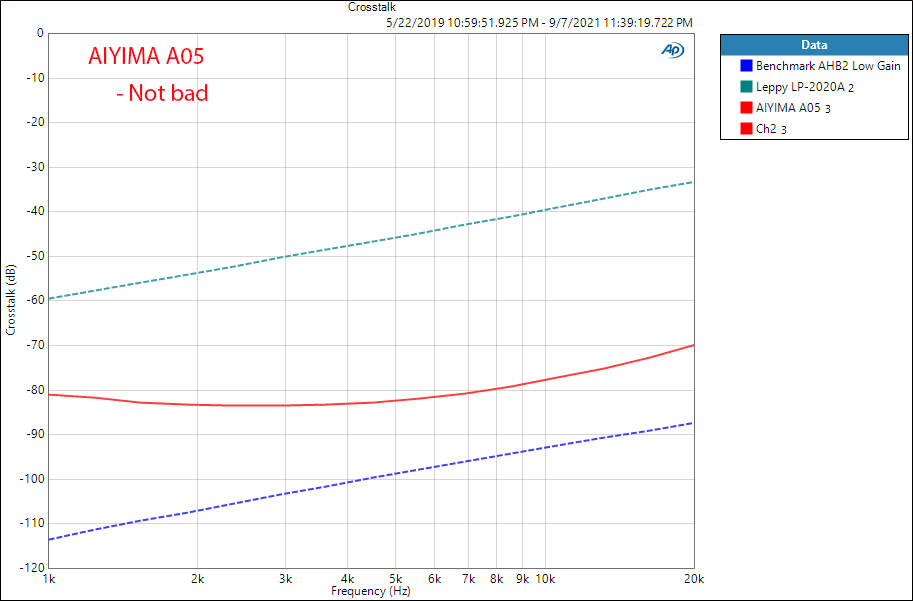
Task: Click the measurement timestamp under the title
Action: pyautogui.click(x=539, y=23)
